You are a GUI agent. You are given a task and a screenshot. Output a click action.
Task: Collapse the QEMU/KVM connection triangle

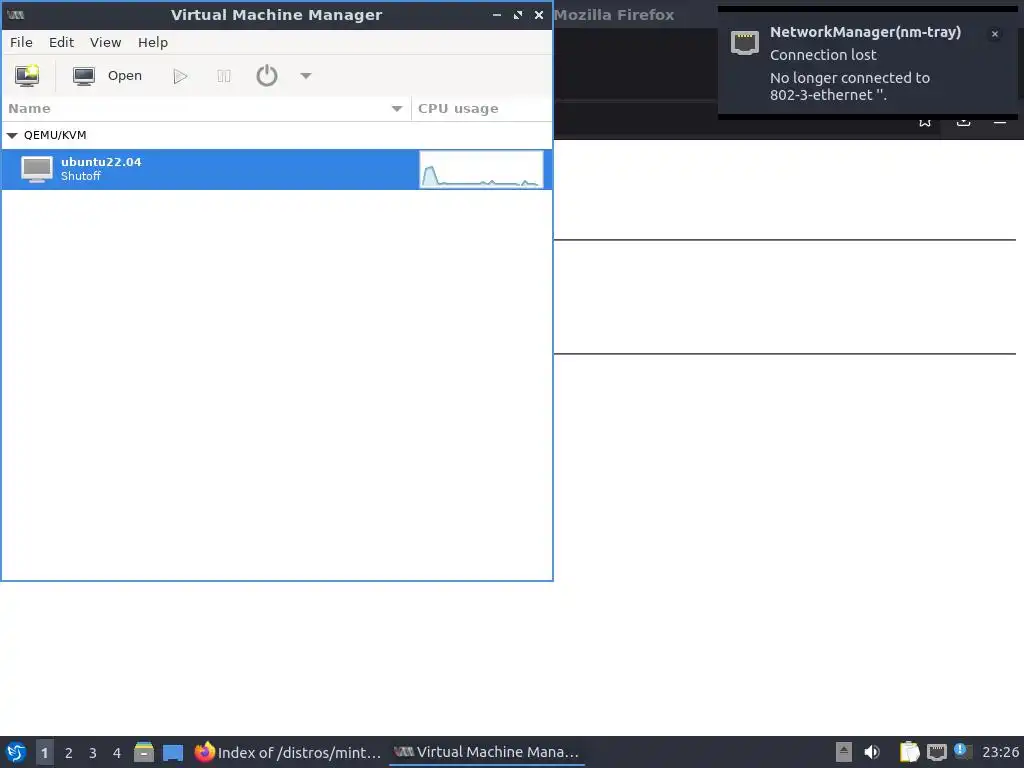(12, 135)
